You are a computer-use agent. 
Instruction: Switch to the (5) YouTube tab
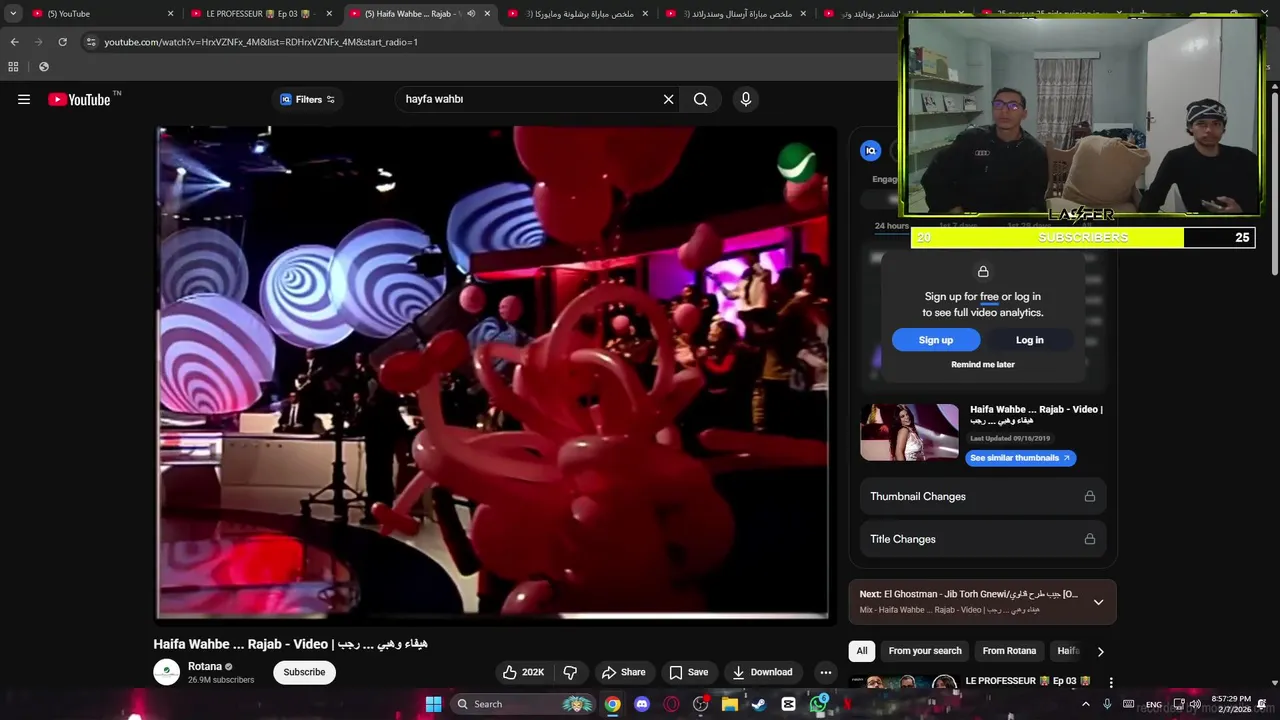click(100, 14)
